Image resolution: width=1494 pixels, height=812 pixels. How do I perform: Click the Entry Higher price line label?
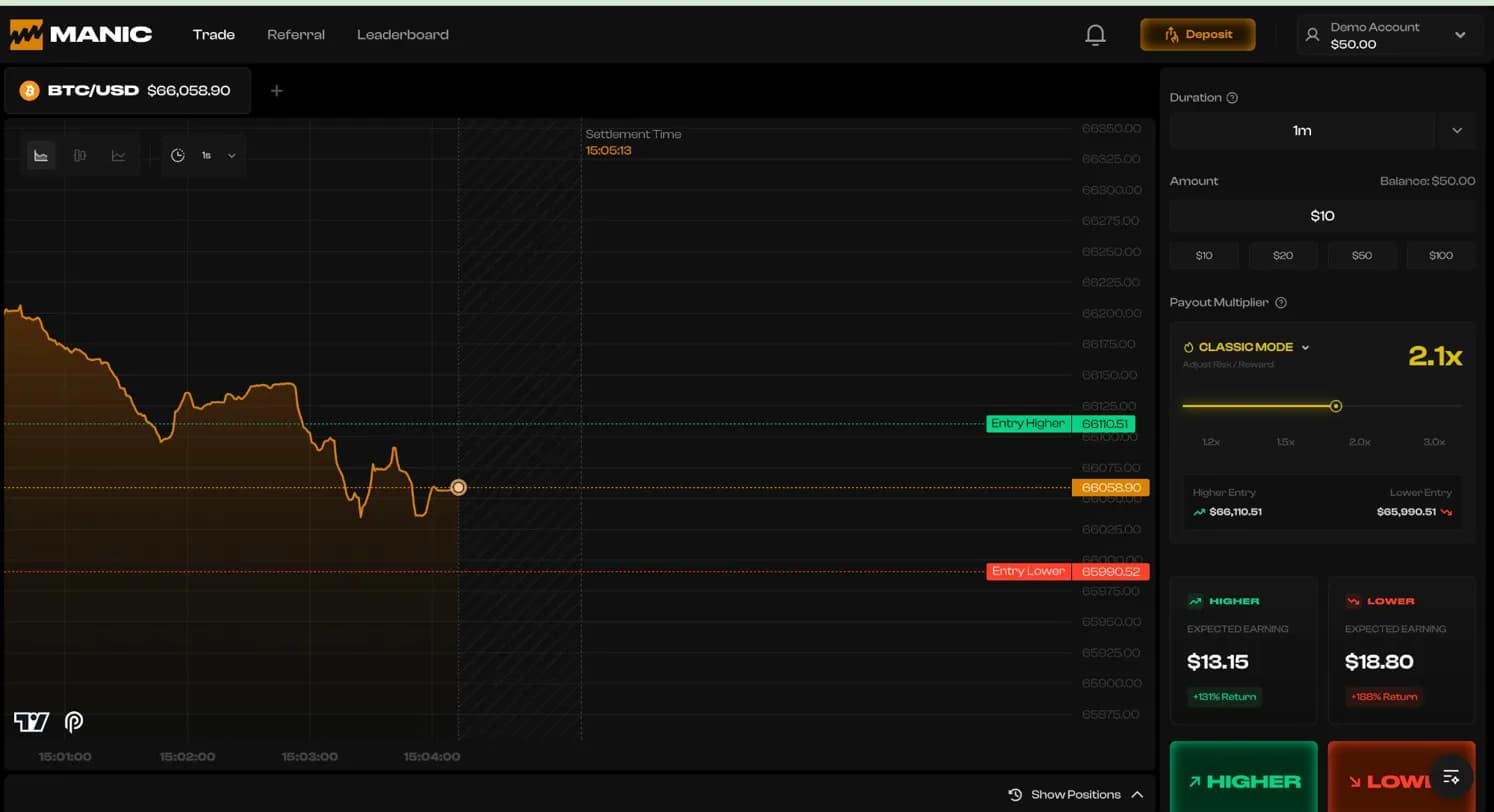[1028, 424]
